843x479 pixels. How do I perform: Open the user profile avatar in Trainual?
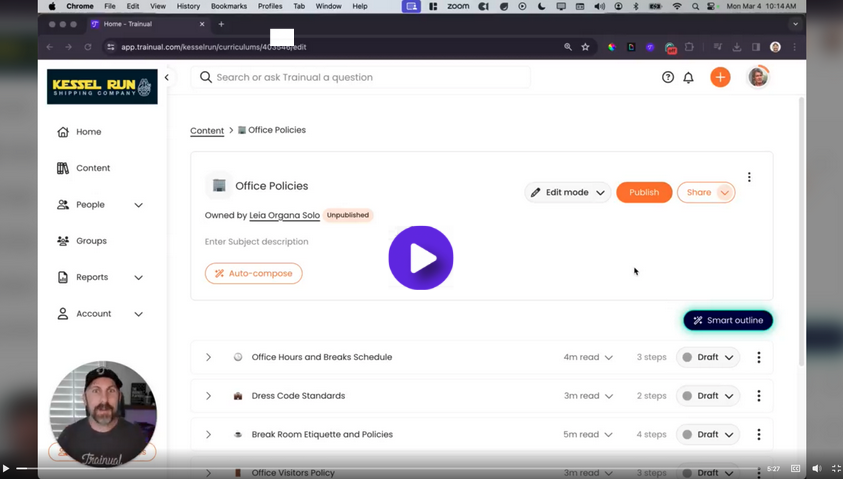coord(758,77)
